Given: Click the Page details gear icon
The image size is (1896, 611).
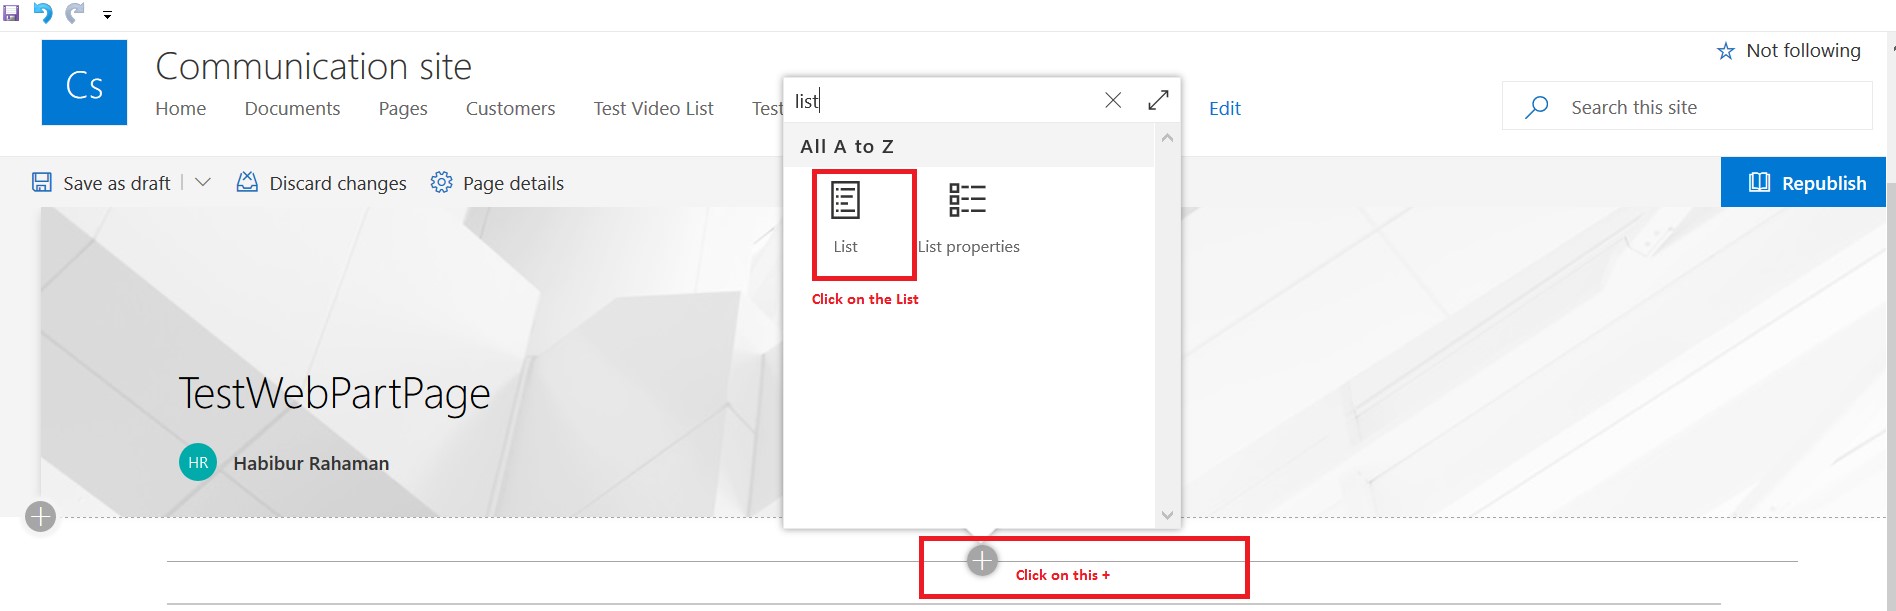Looking at the screenshot, I should point(441,182).
